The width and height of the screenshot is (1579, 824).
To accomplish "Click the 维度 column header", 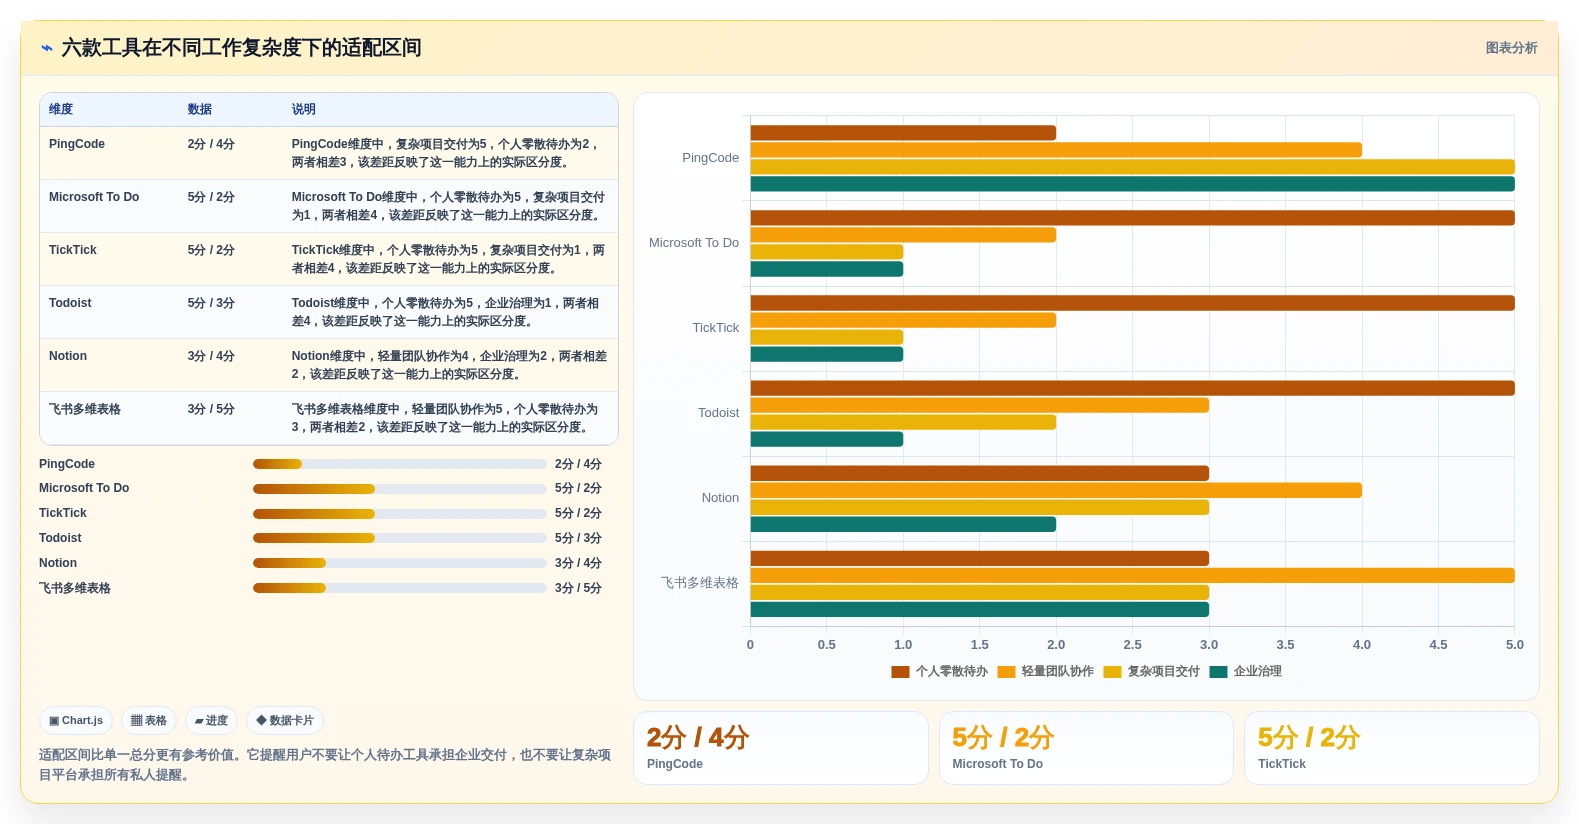I will (61, 109).
